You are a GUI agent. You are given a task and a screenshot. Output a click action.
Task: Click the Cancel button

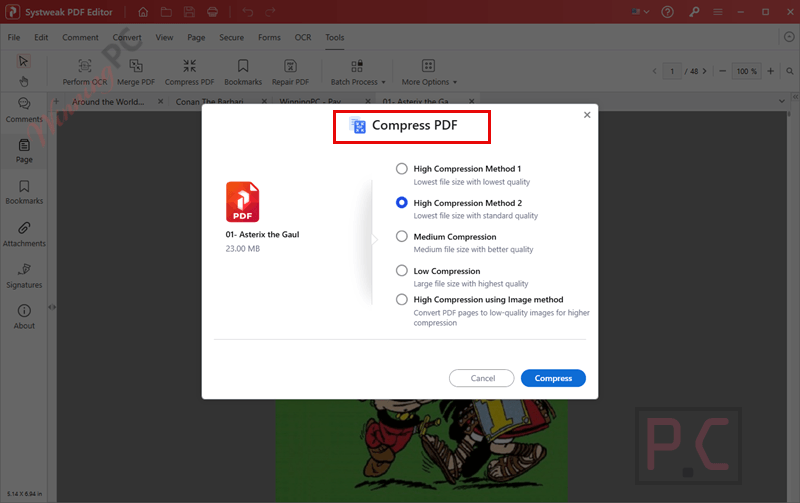tap(482, 378)
